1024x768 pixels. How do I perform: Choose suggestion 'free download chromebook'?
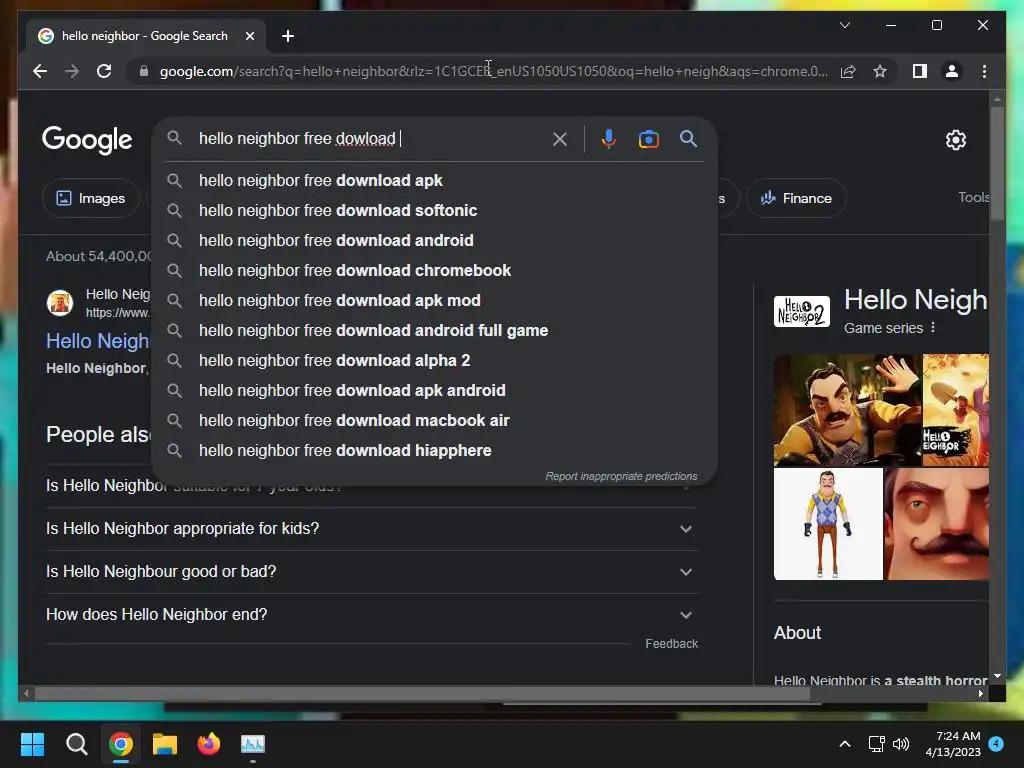tap(434, 270)
